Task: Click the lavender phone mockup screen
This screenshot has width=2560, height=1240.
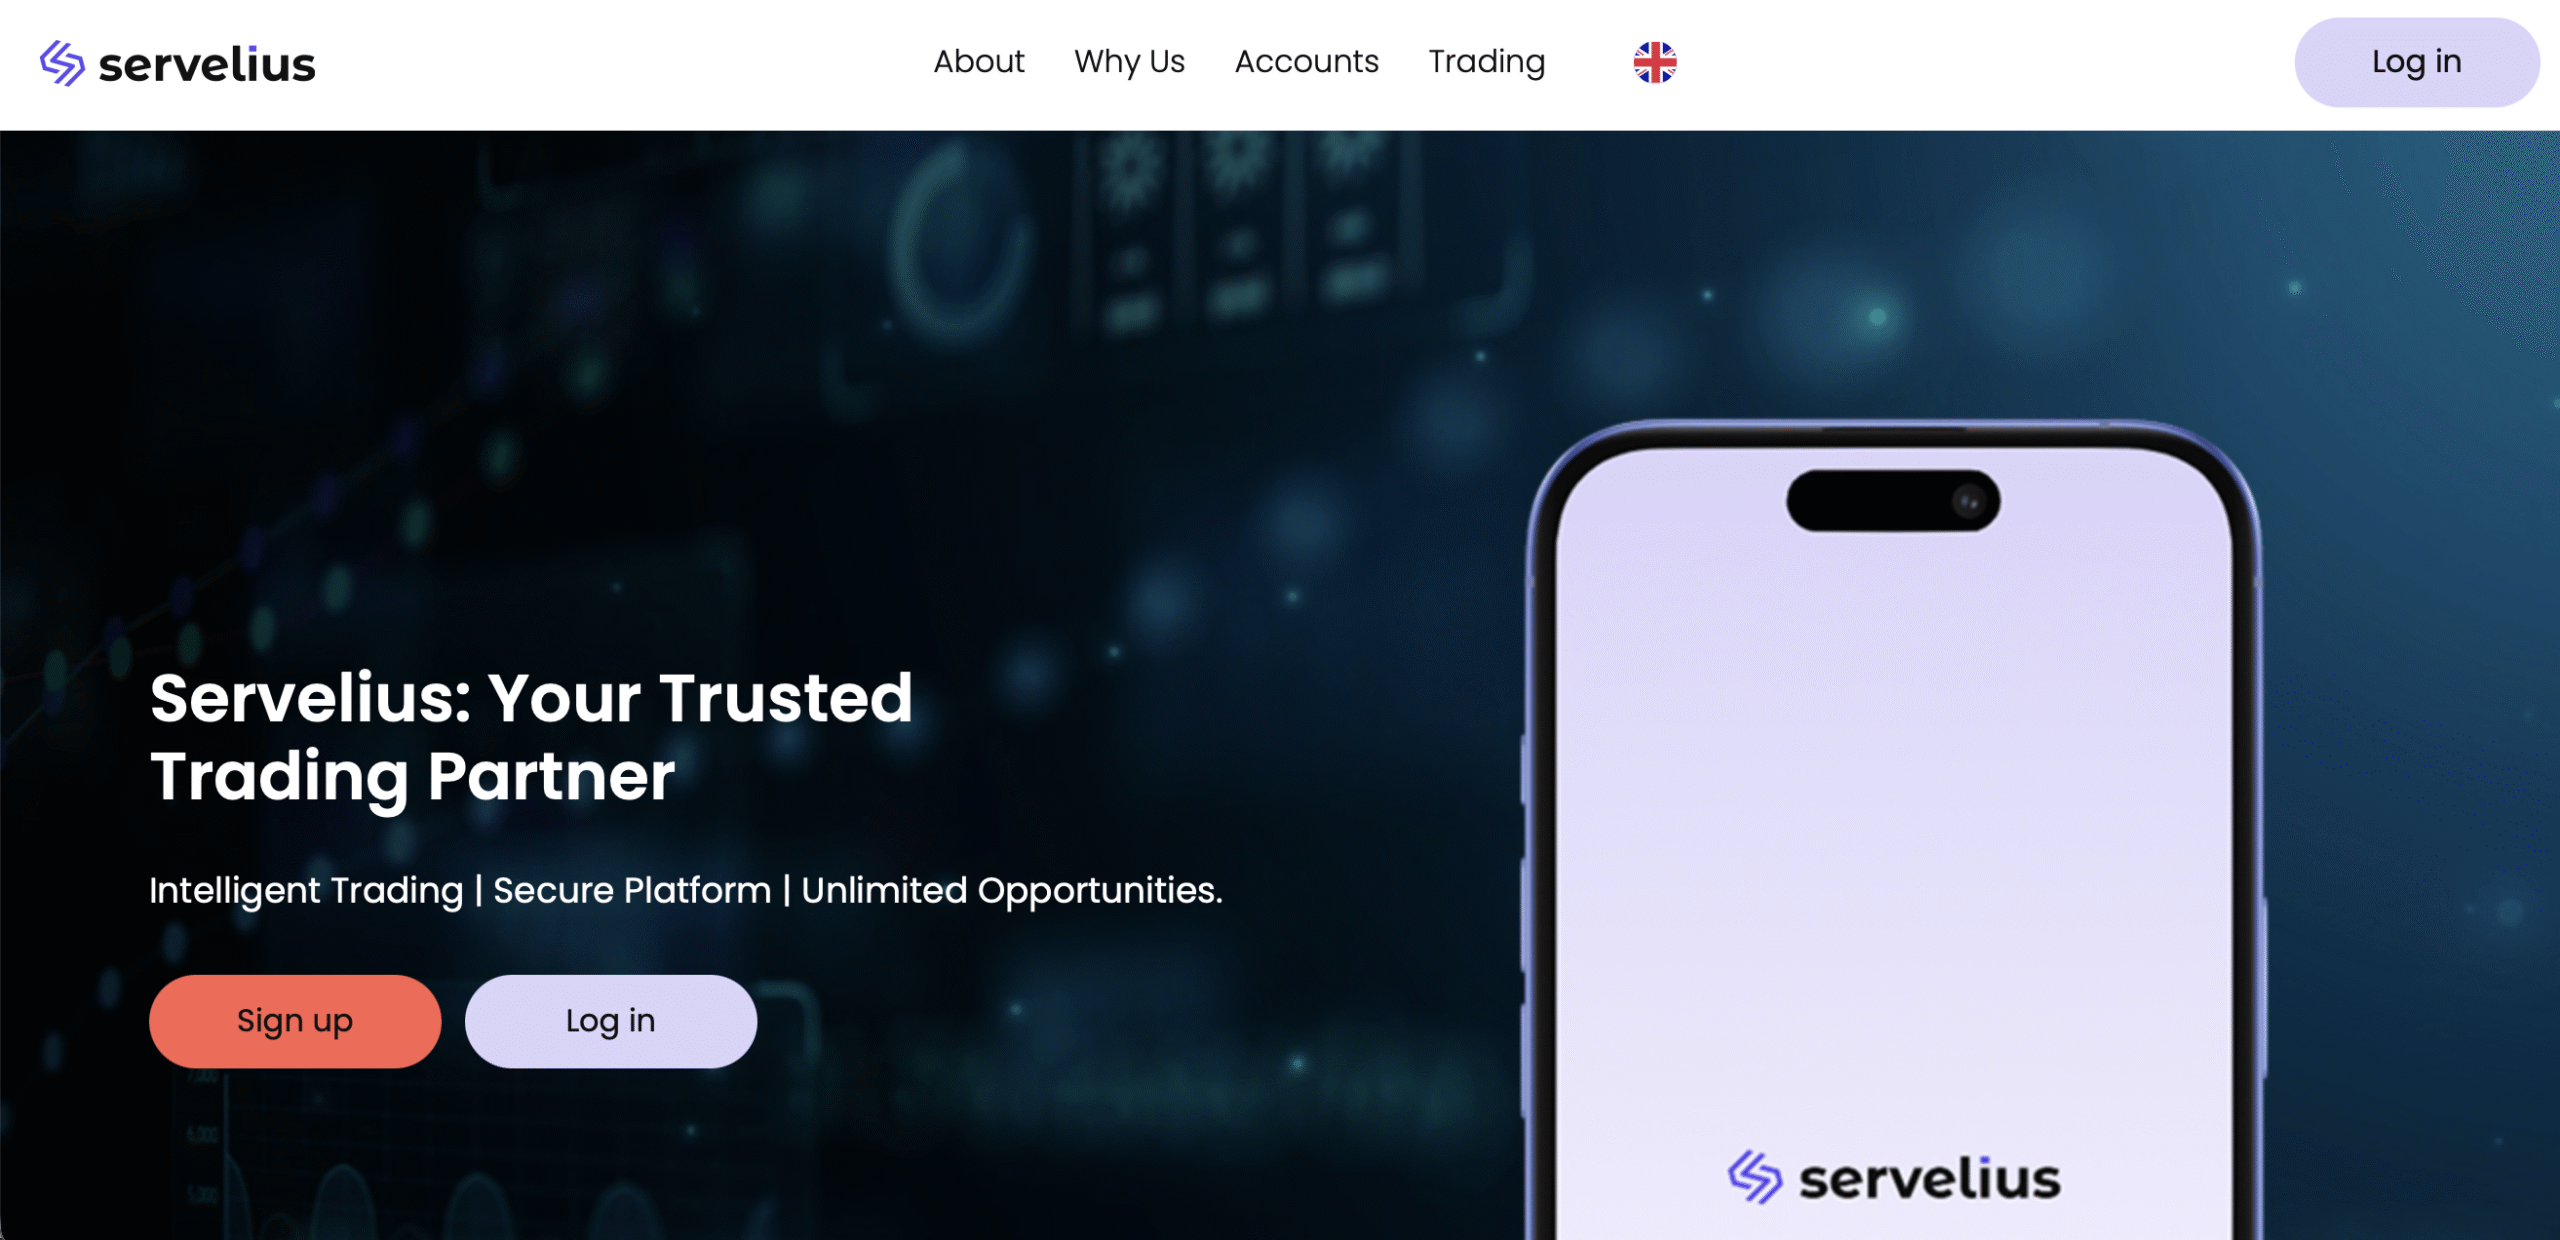Action: point(1893,840)
